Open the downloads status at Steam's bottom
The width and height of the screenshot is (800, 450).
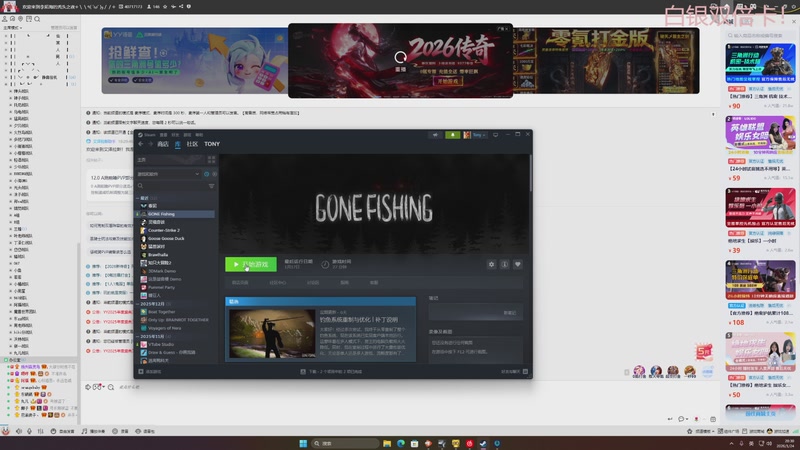(331, 371)
